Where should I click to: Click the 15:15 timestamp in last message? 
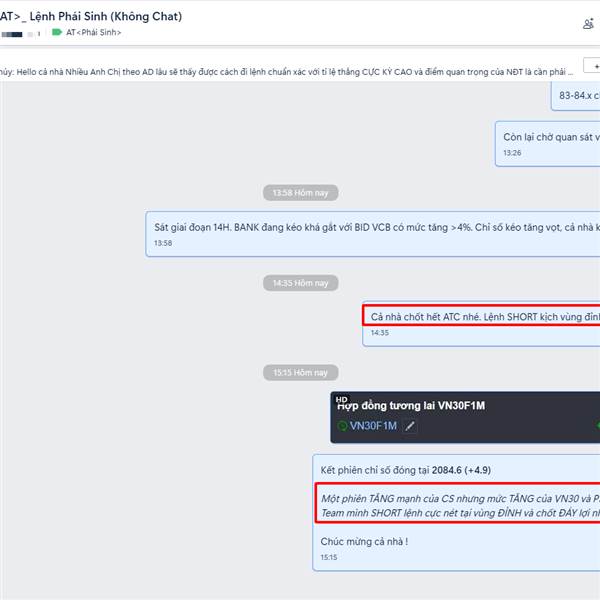329,558
